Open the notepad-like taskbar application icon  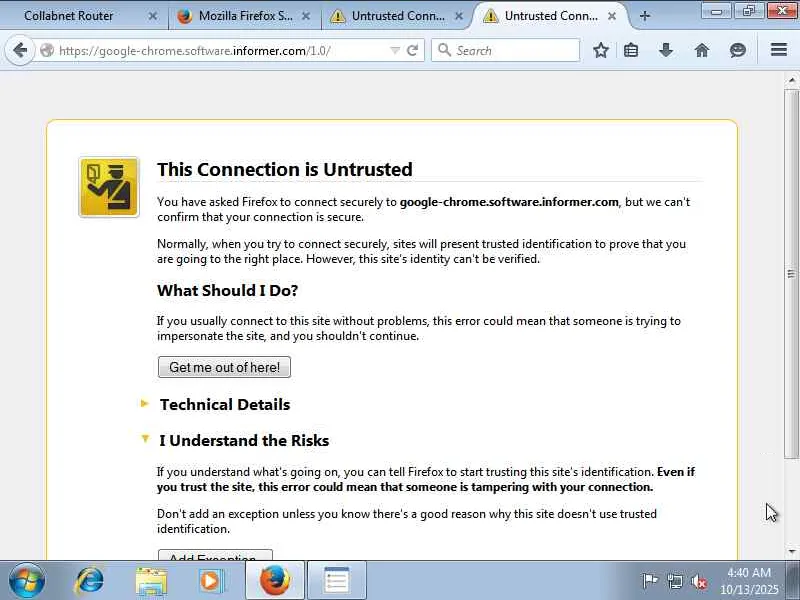337,581
